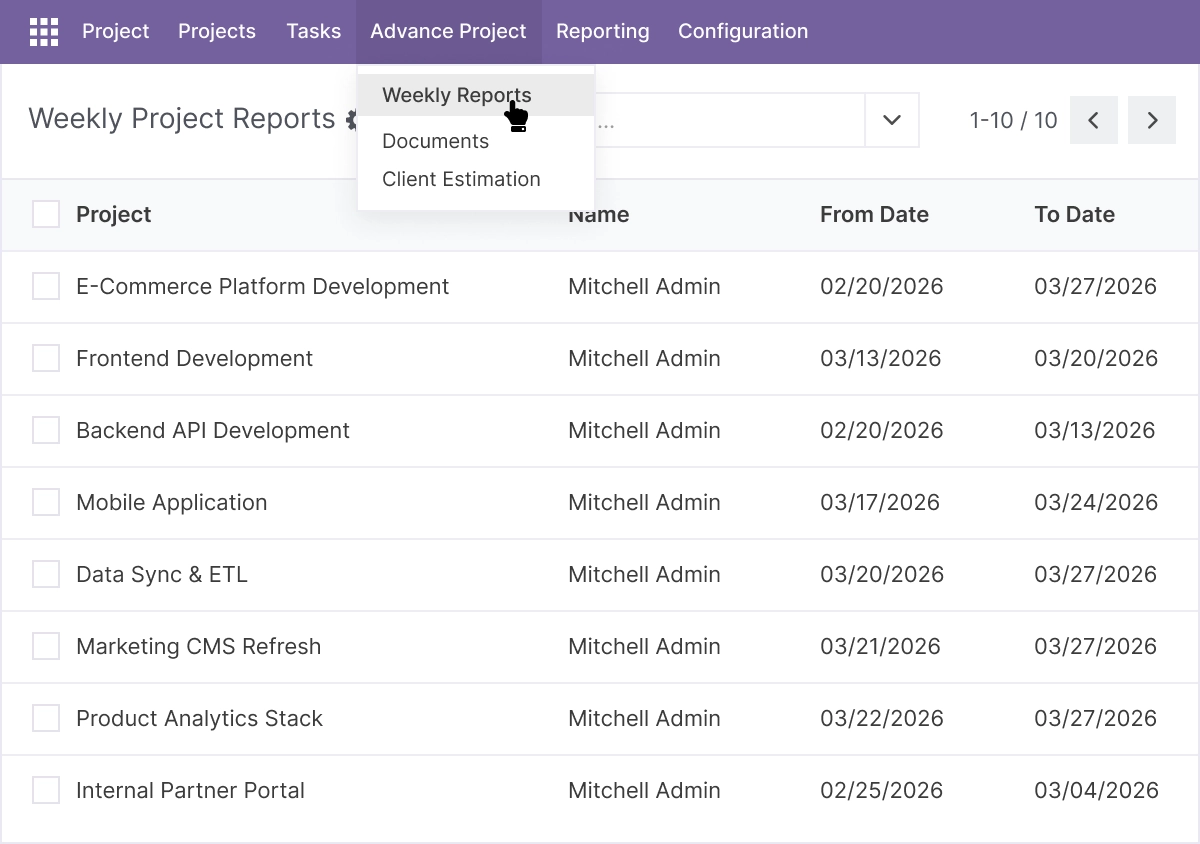Open the Projects menu
1200x844 pixels.
(217, 32)
